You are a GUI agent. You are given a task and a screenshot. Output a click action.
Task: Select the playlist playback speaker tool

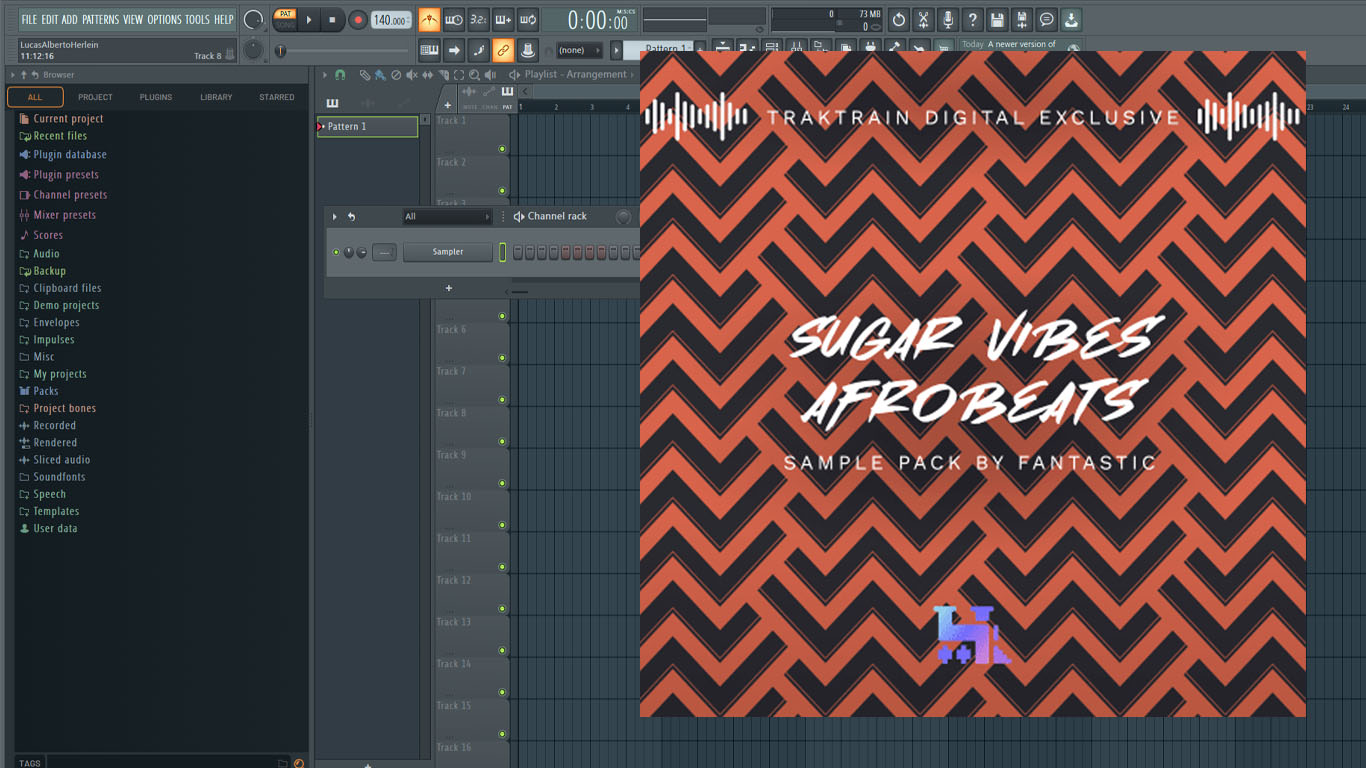490,75
